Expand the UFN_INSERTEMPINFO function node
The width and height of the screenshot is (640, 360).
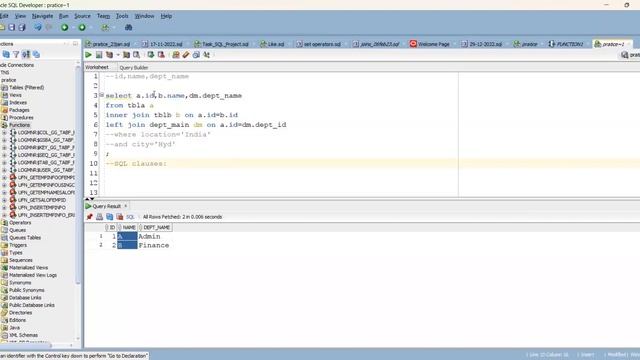click(4, 208)
